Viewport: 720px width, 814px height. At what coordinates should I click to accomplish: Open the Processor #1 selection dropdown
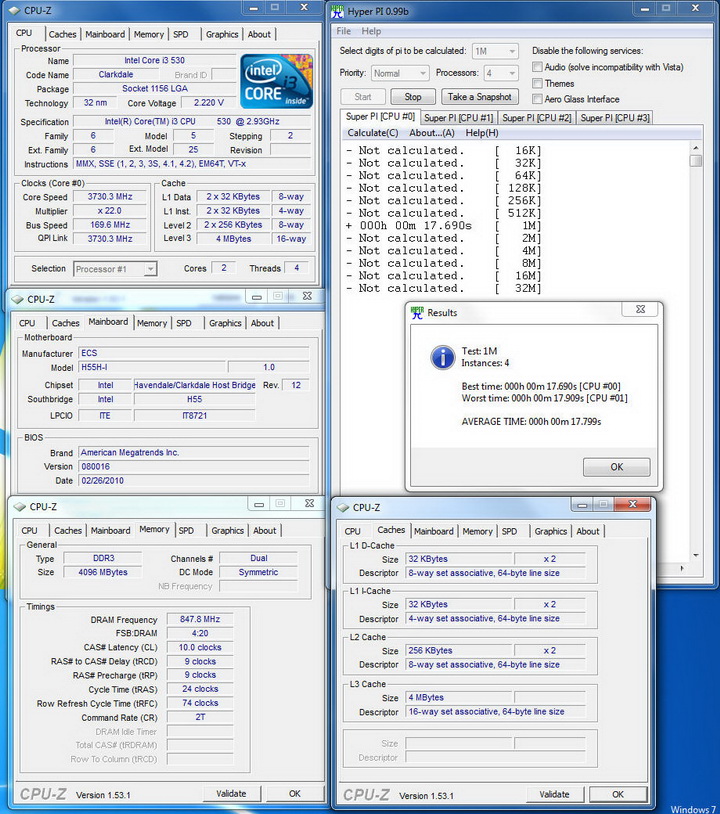click(115, 269)
